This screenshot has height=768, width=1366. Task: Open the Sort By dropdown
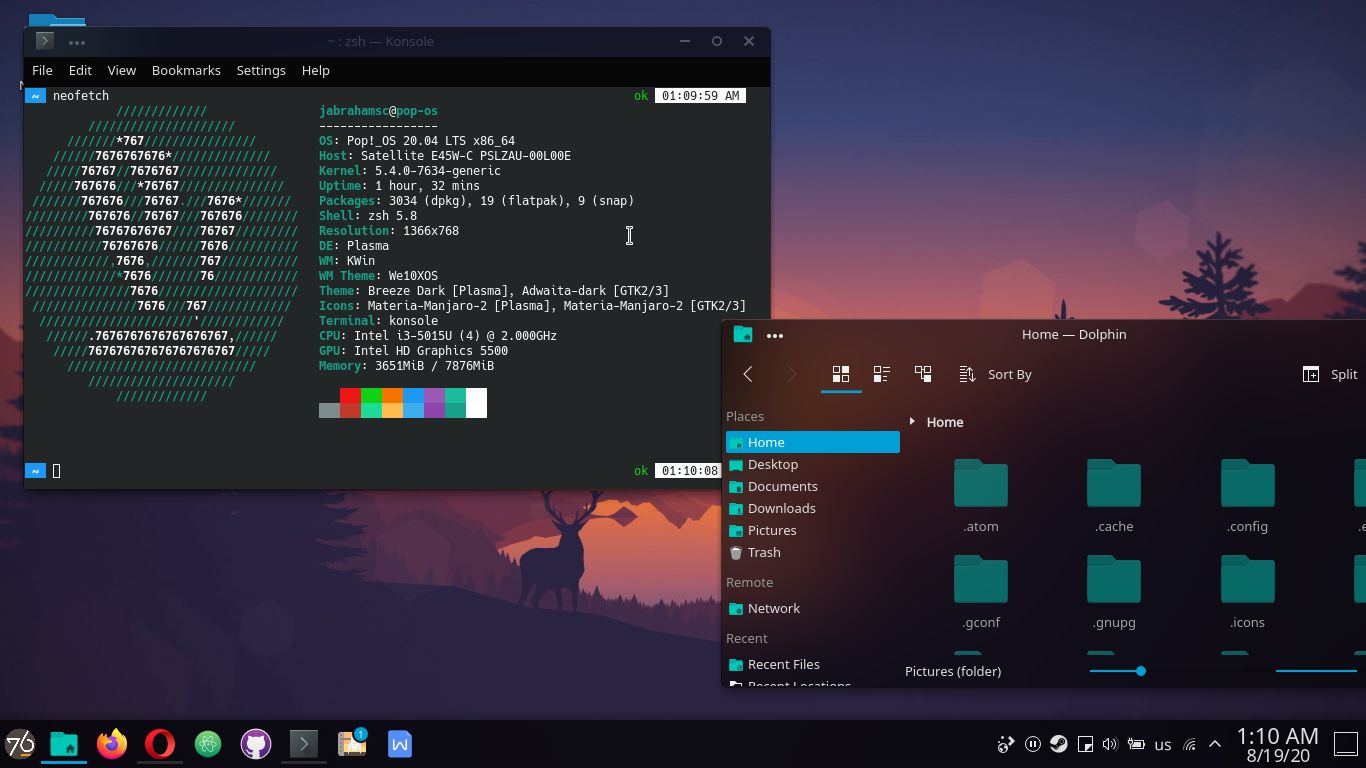tap(997, 374)
